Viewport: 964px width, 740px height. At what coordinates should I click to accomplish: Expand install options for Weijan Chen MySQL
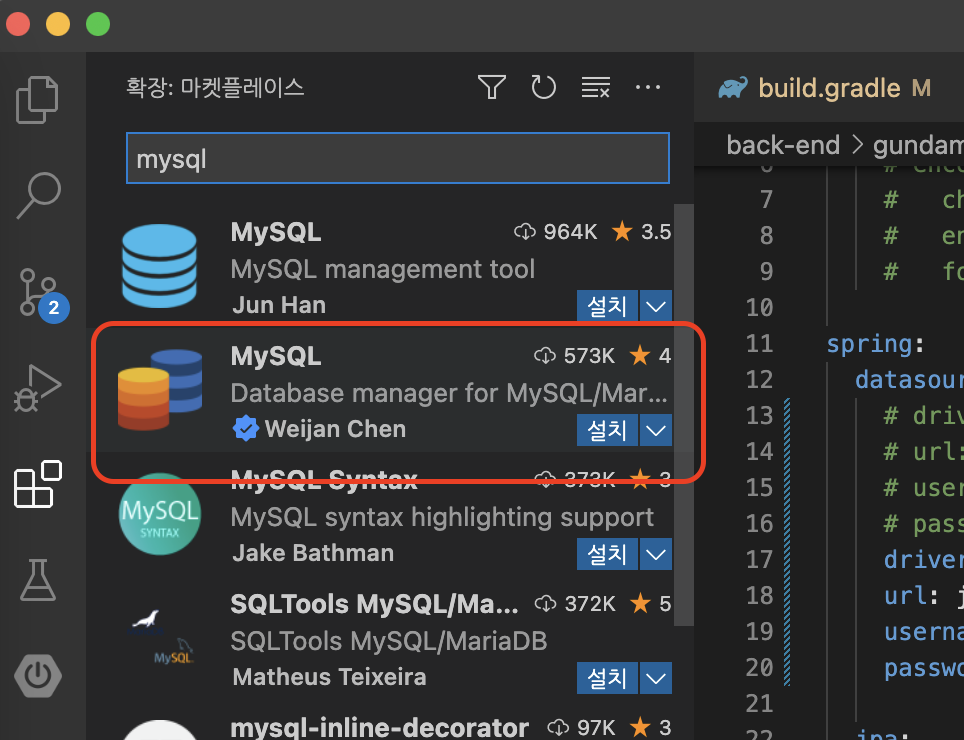656,430
